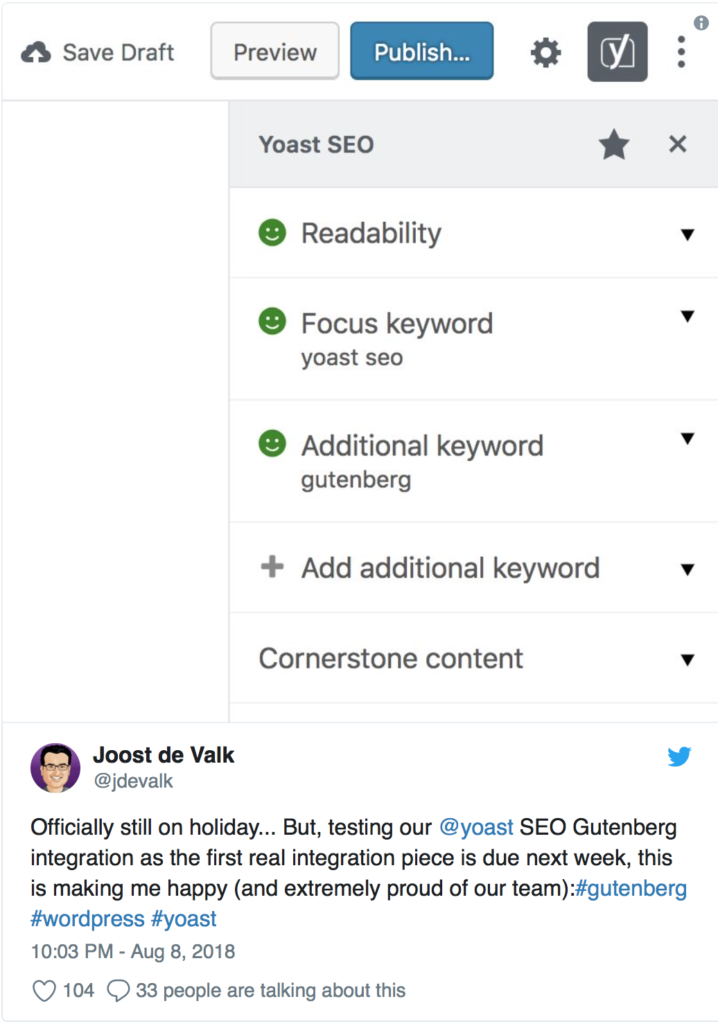
Task: Open the settings gear icon
Action: pos(546,52)
